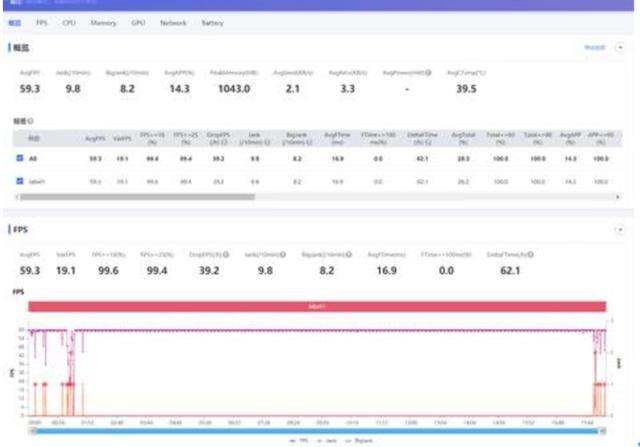The height and width of the screenshot is (447, 640).
Task: Toggle the label1 row checkbox
Action: coord(18,181)
